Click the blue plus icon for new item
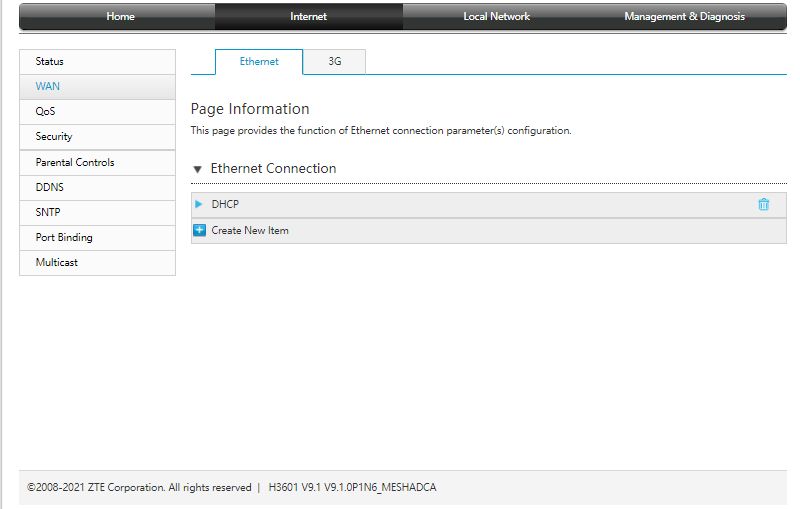 pos(199,231)
